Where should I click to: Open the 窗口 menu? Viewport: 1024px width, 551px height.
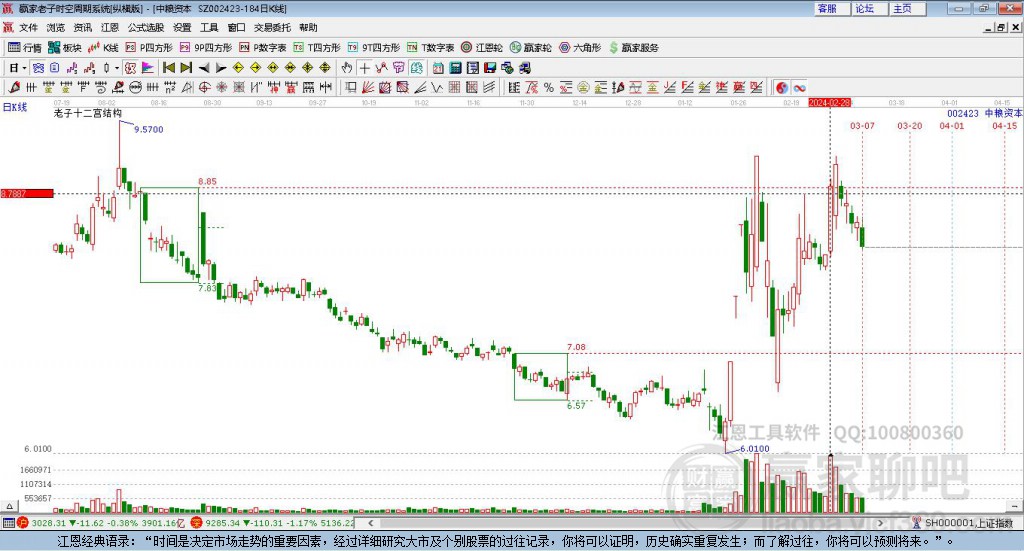236,27
